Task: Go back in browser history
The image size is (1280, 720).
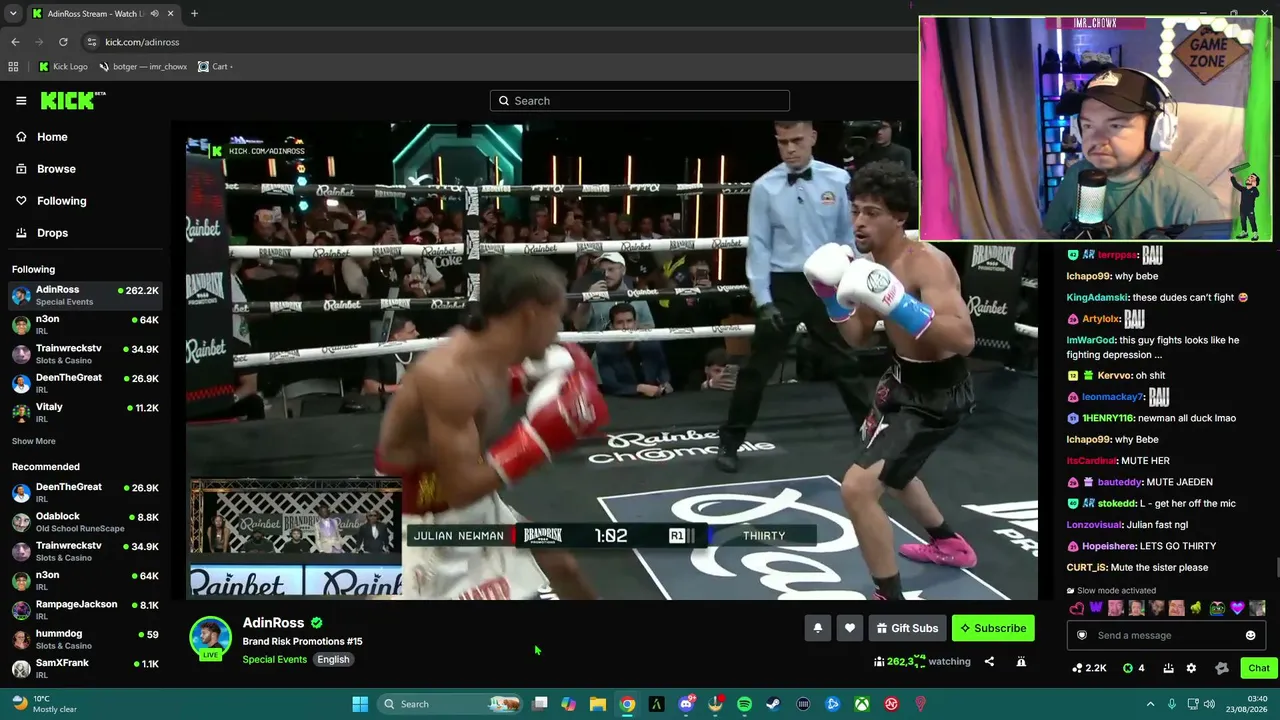Action: tap(15, 42)
